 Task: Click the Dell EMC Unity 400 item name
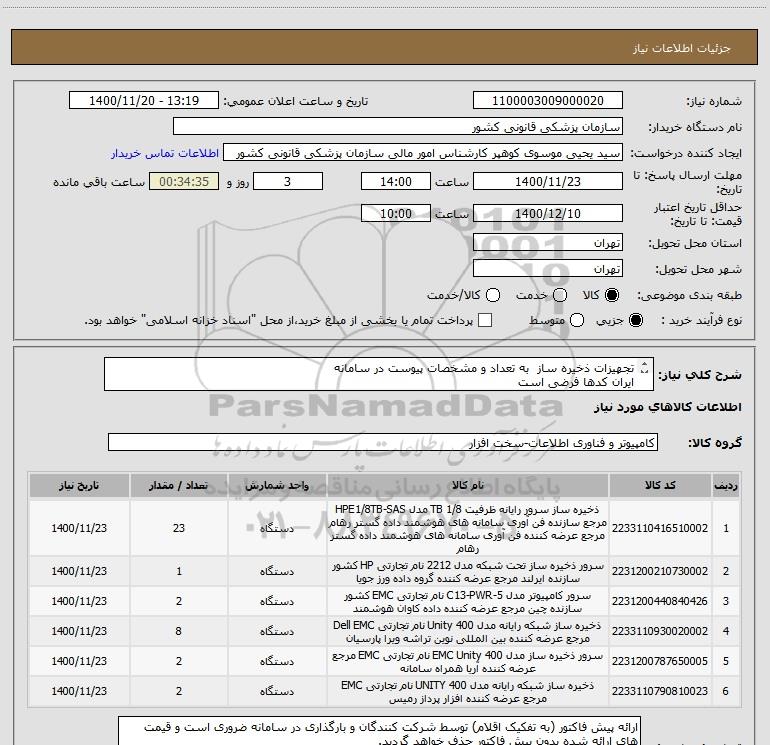coord(468,632)
